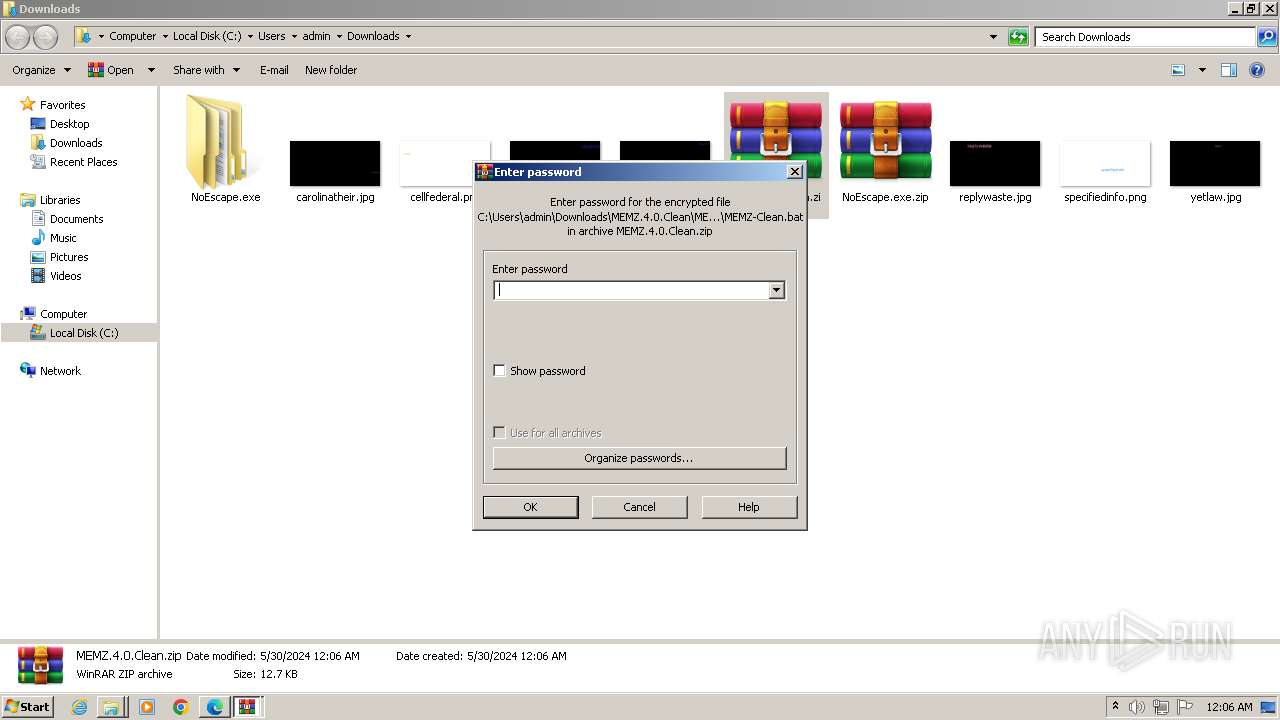Open the Documents library

pos(76,219)
